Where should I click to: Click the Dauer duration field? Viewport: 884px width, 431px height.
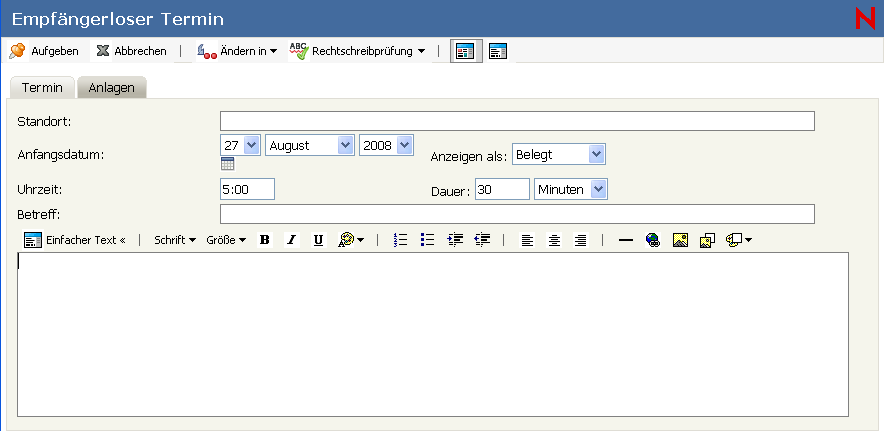(x=502, y=189)
